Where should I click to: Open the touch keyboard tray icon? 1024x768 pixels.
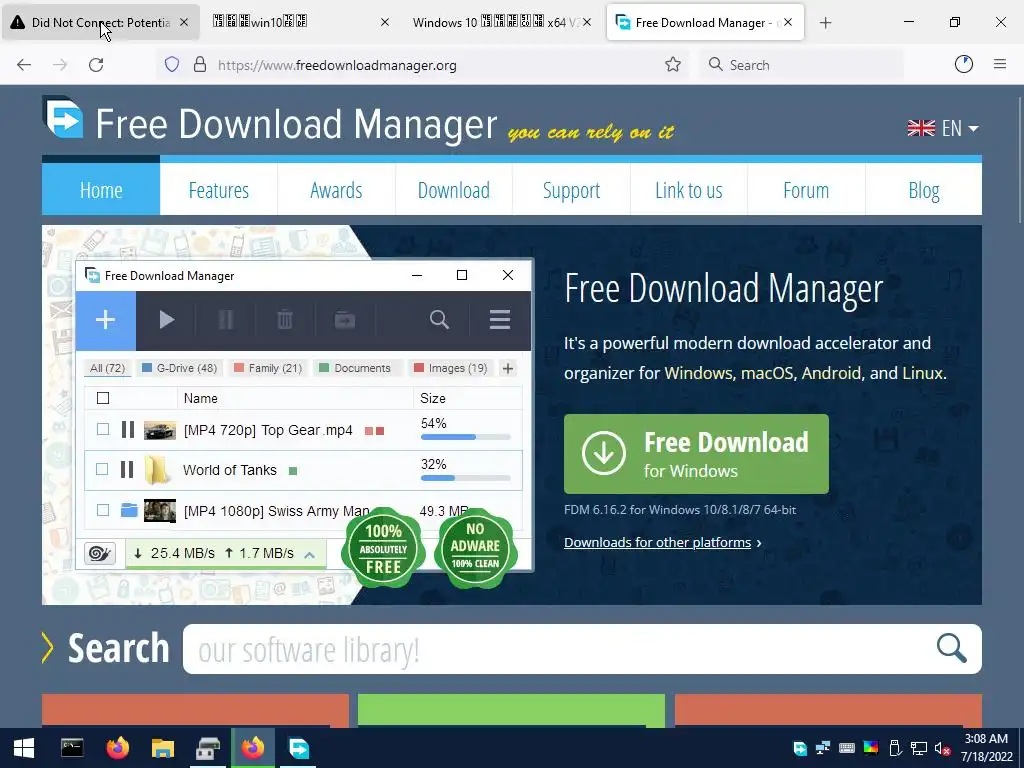pos(846,748)
